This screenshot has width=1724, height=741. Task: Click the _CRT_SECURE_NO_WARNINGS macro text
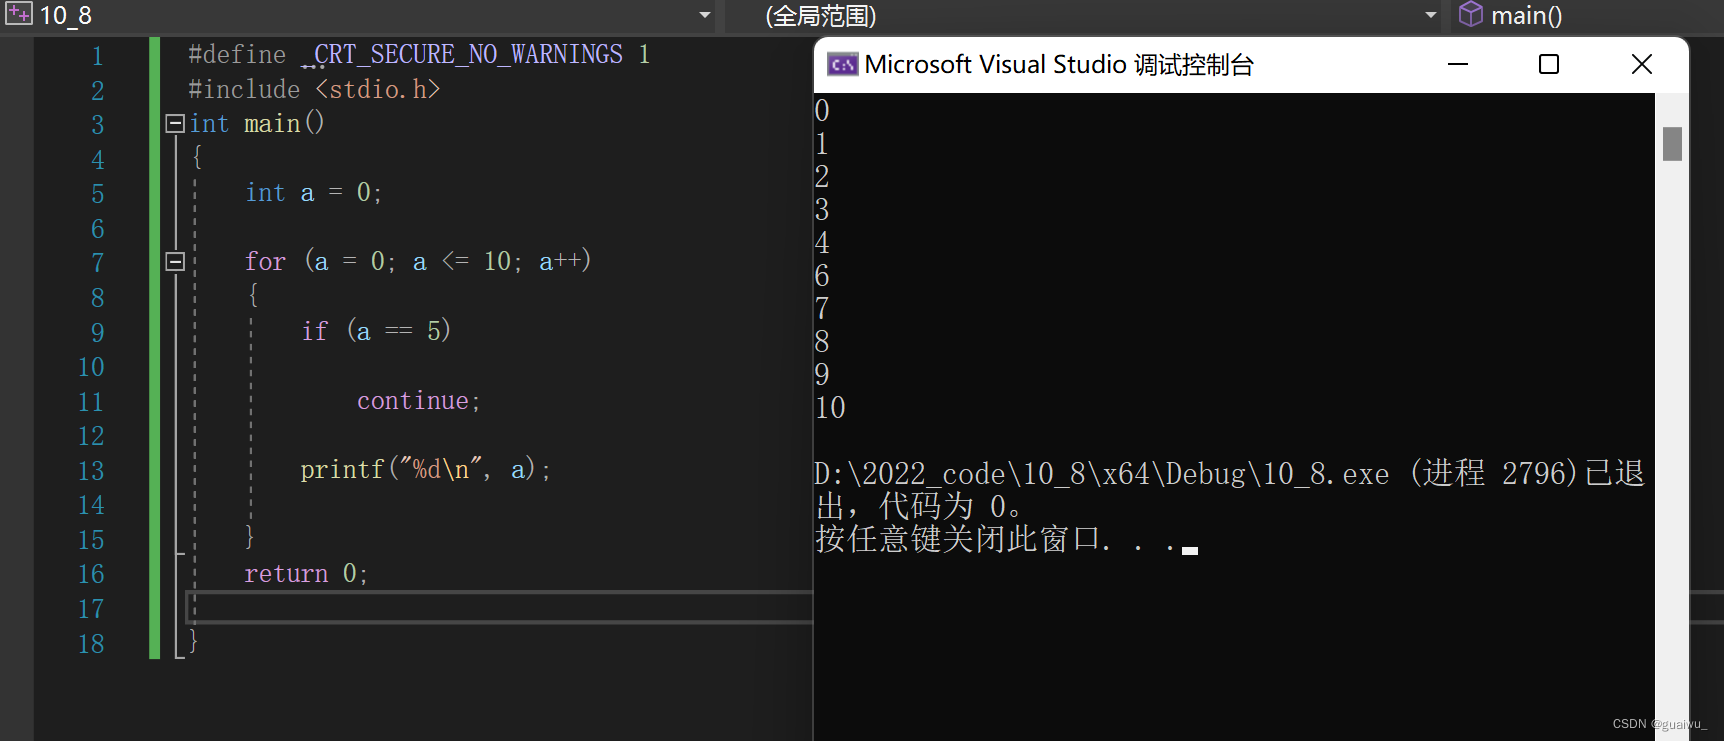click(463, 54)
